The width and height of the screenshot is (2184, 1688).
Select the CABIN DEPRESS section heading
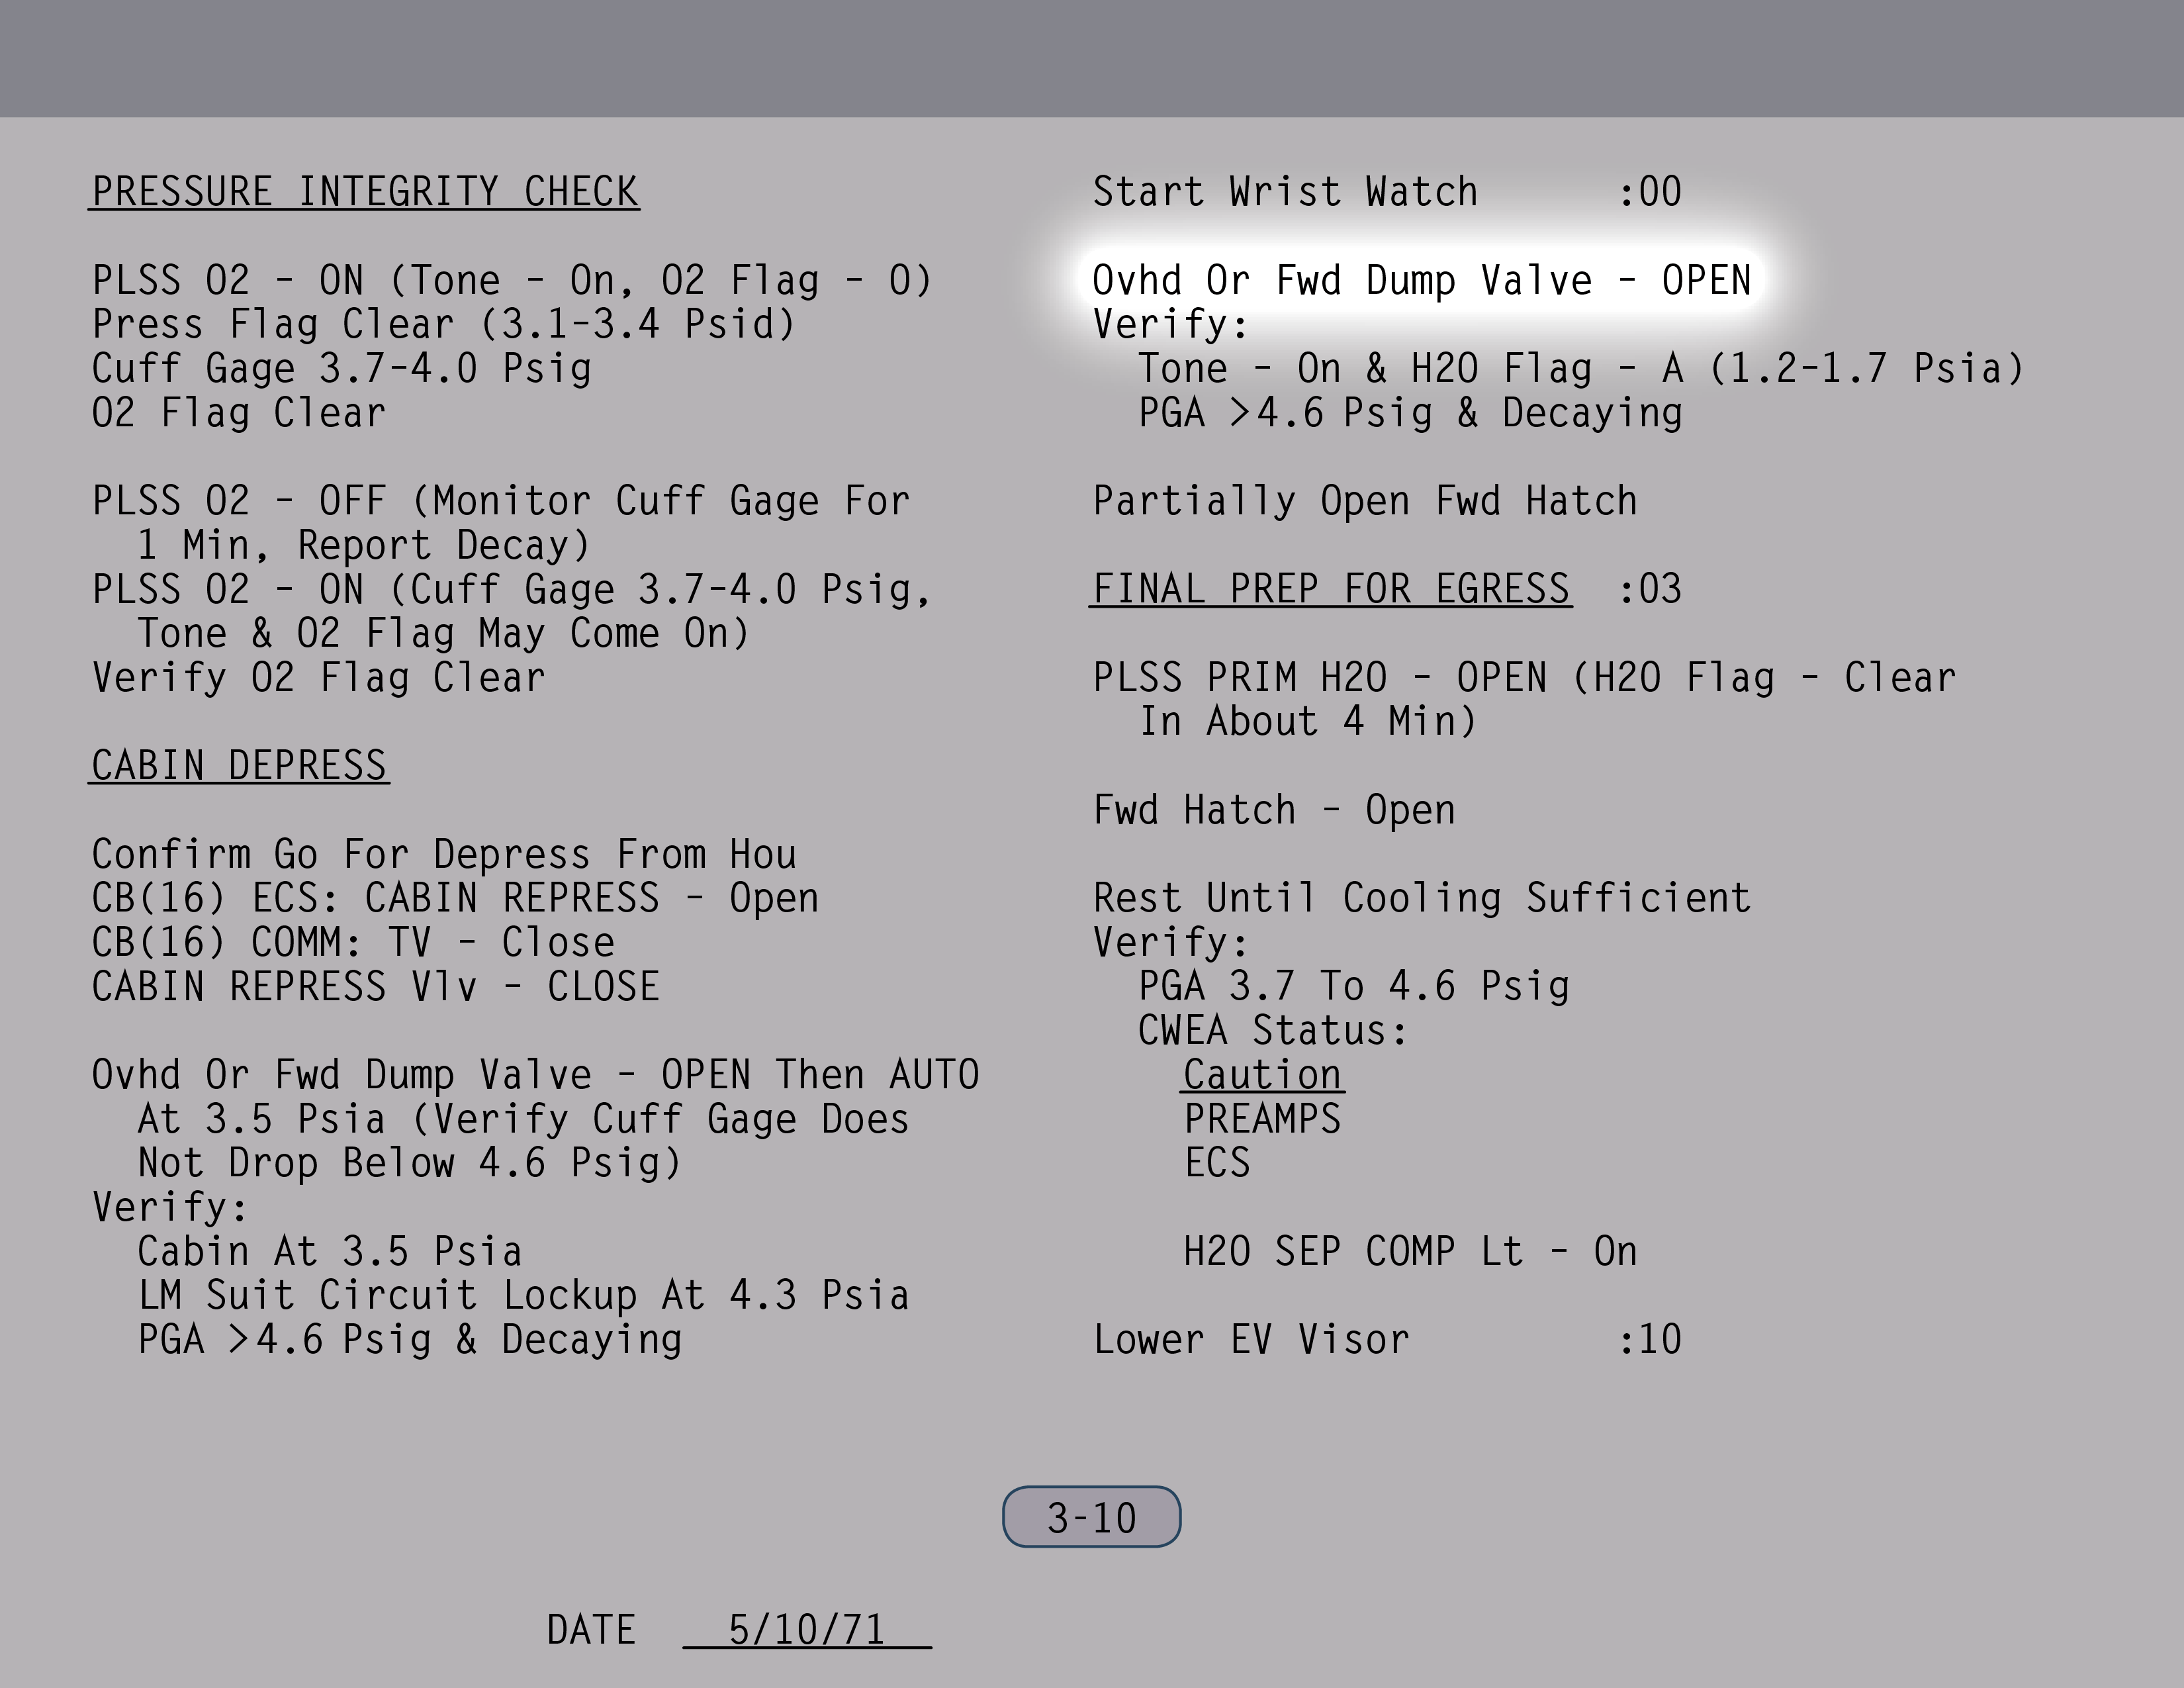coord(239,766)
